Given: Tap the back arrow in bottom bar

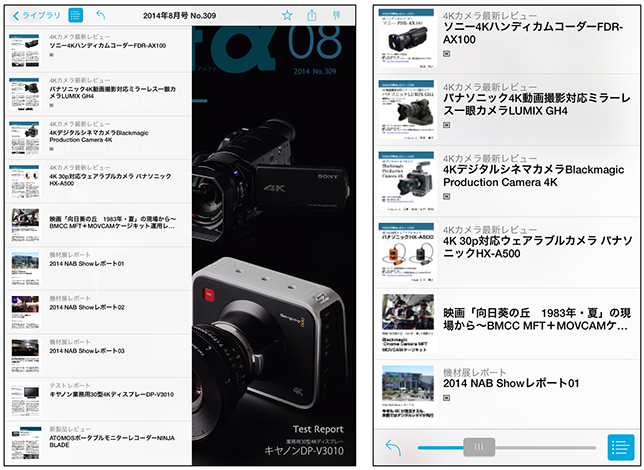Looking at the screenshot, I should click(393, 447).
